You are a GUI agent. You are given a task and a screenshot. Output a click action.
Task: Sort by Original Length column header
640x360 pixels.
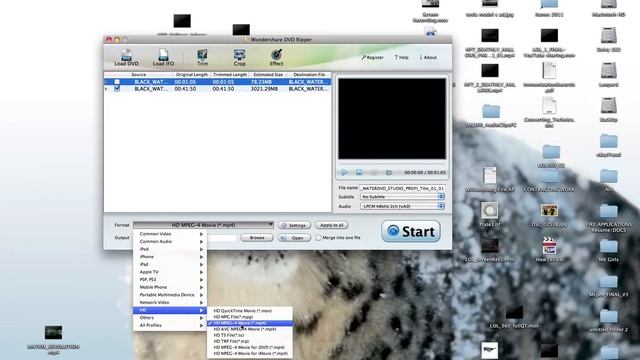click(191, 75)
